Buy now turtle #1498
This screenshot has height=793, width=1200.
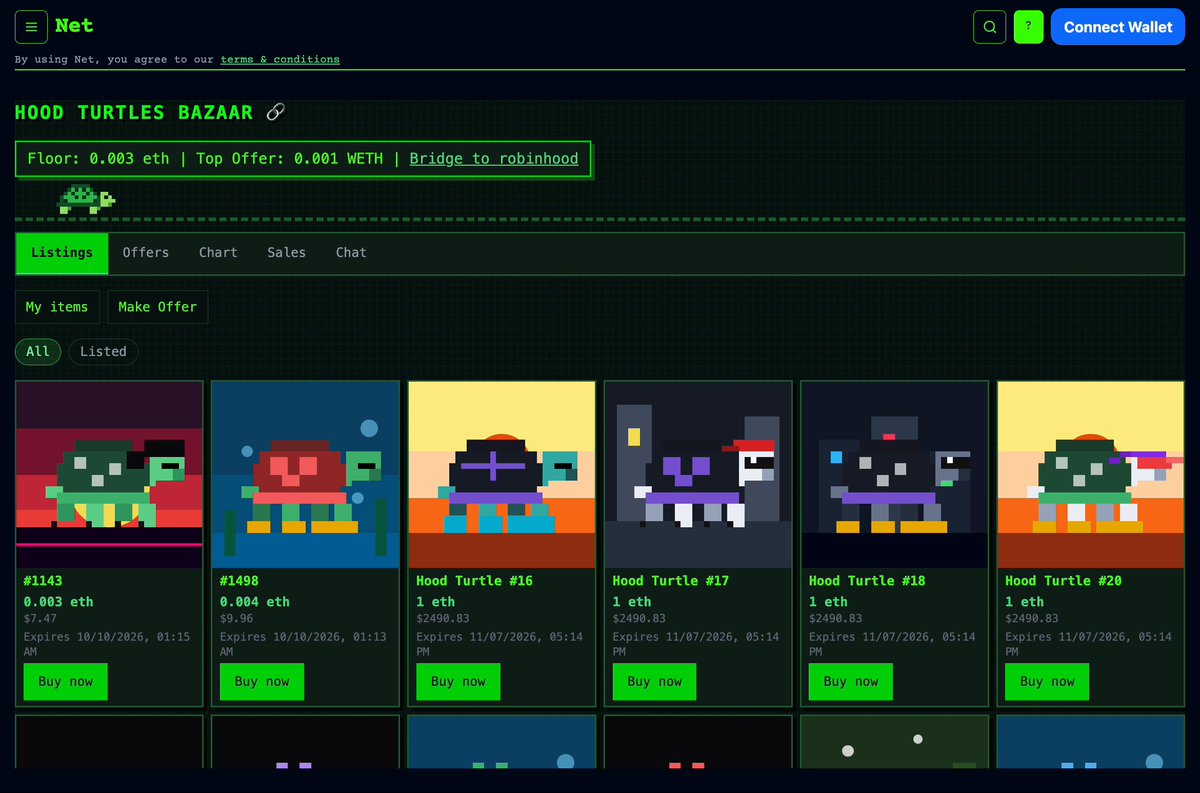[262, 681]
